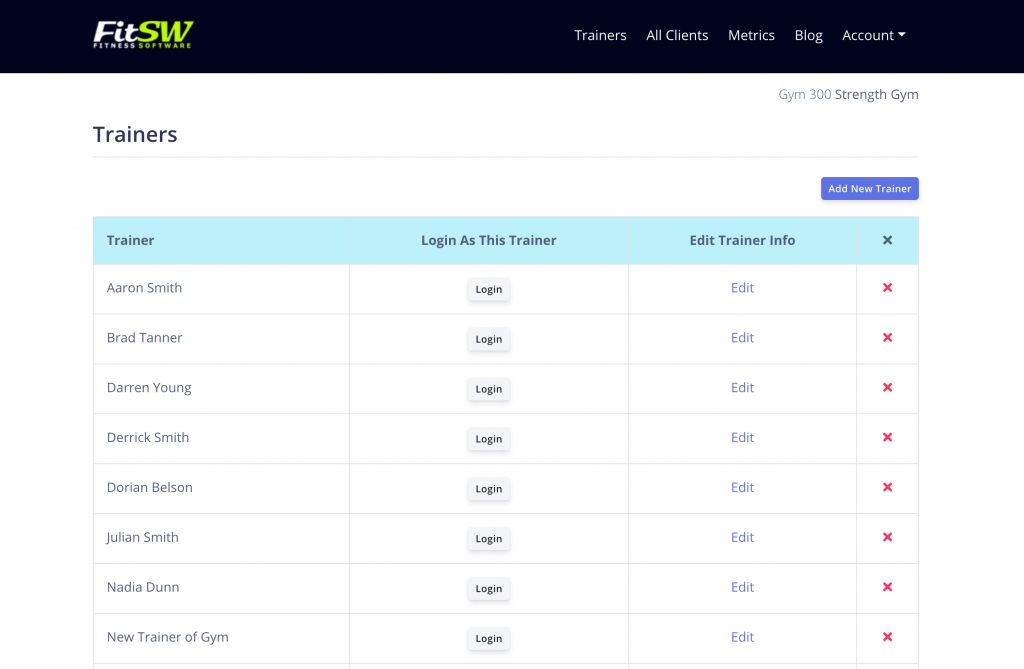Delete Darren Young via red X icon
This screenshot has width=1024, height=669.
click(887, 387)
